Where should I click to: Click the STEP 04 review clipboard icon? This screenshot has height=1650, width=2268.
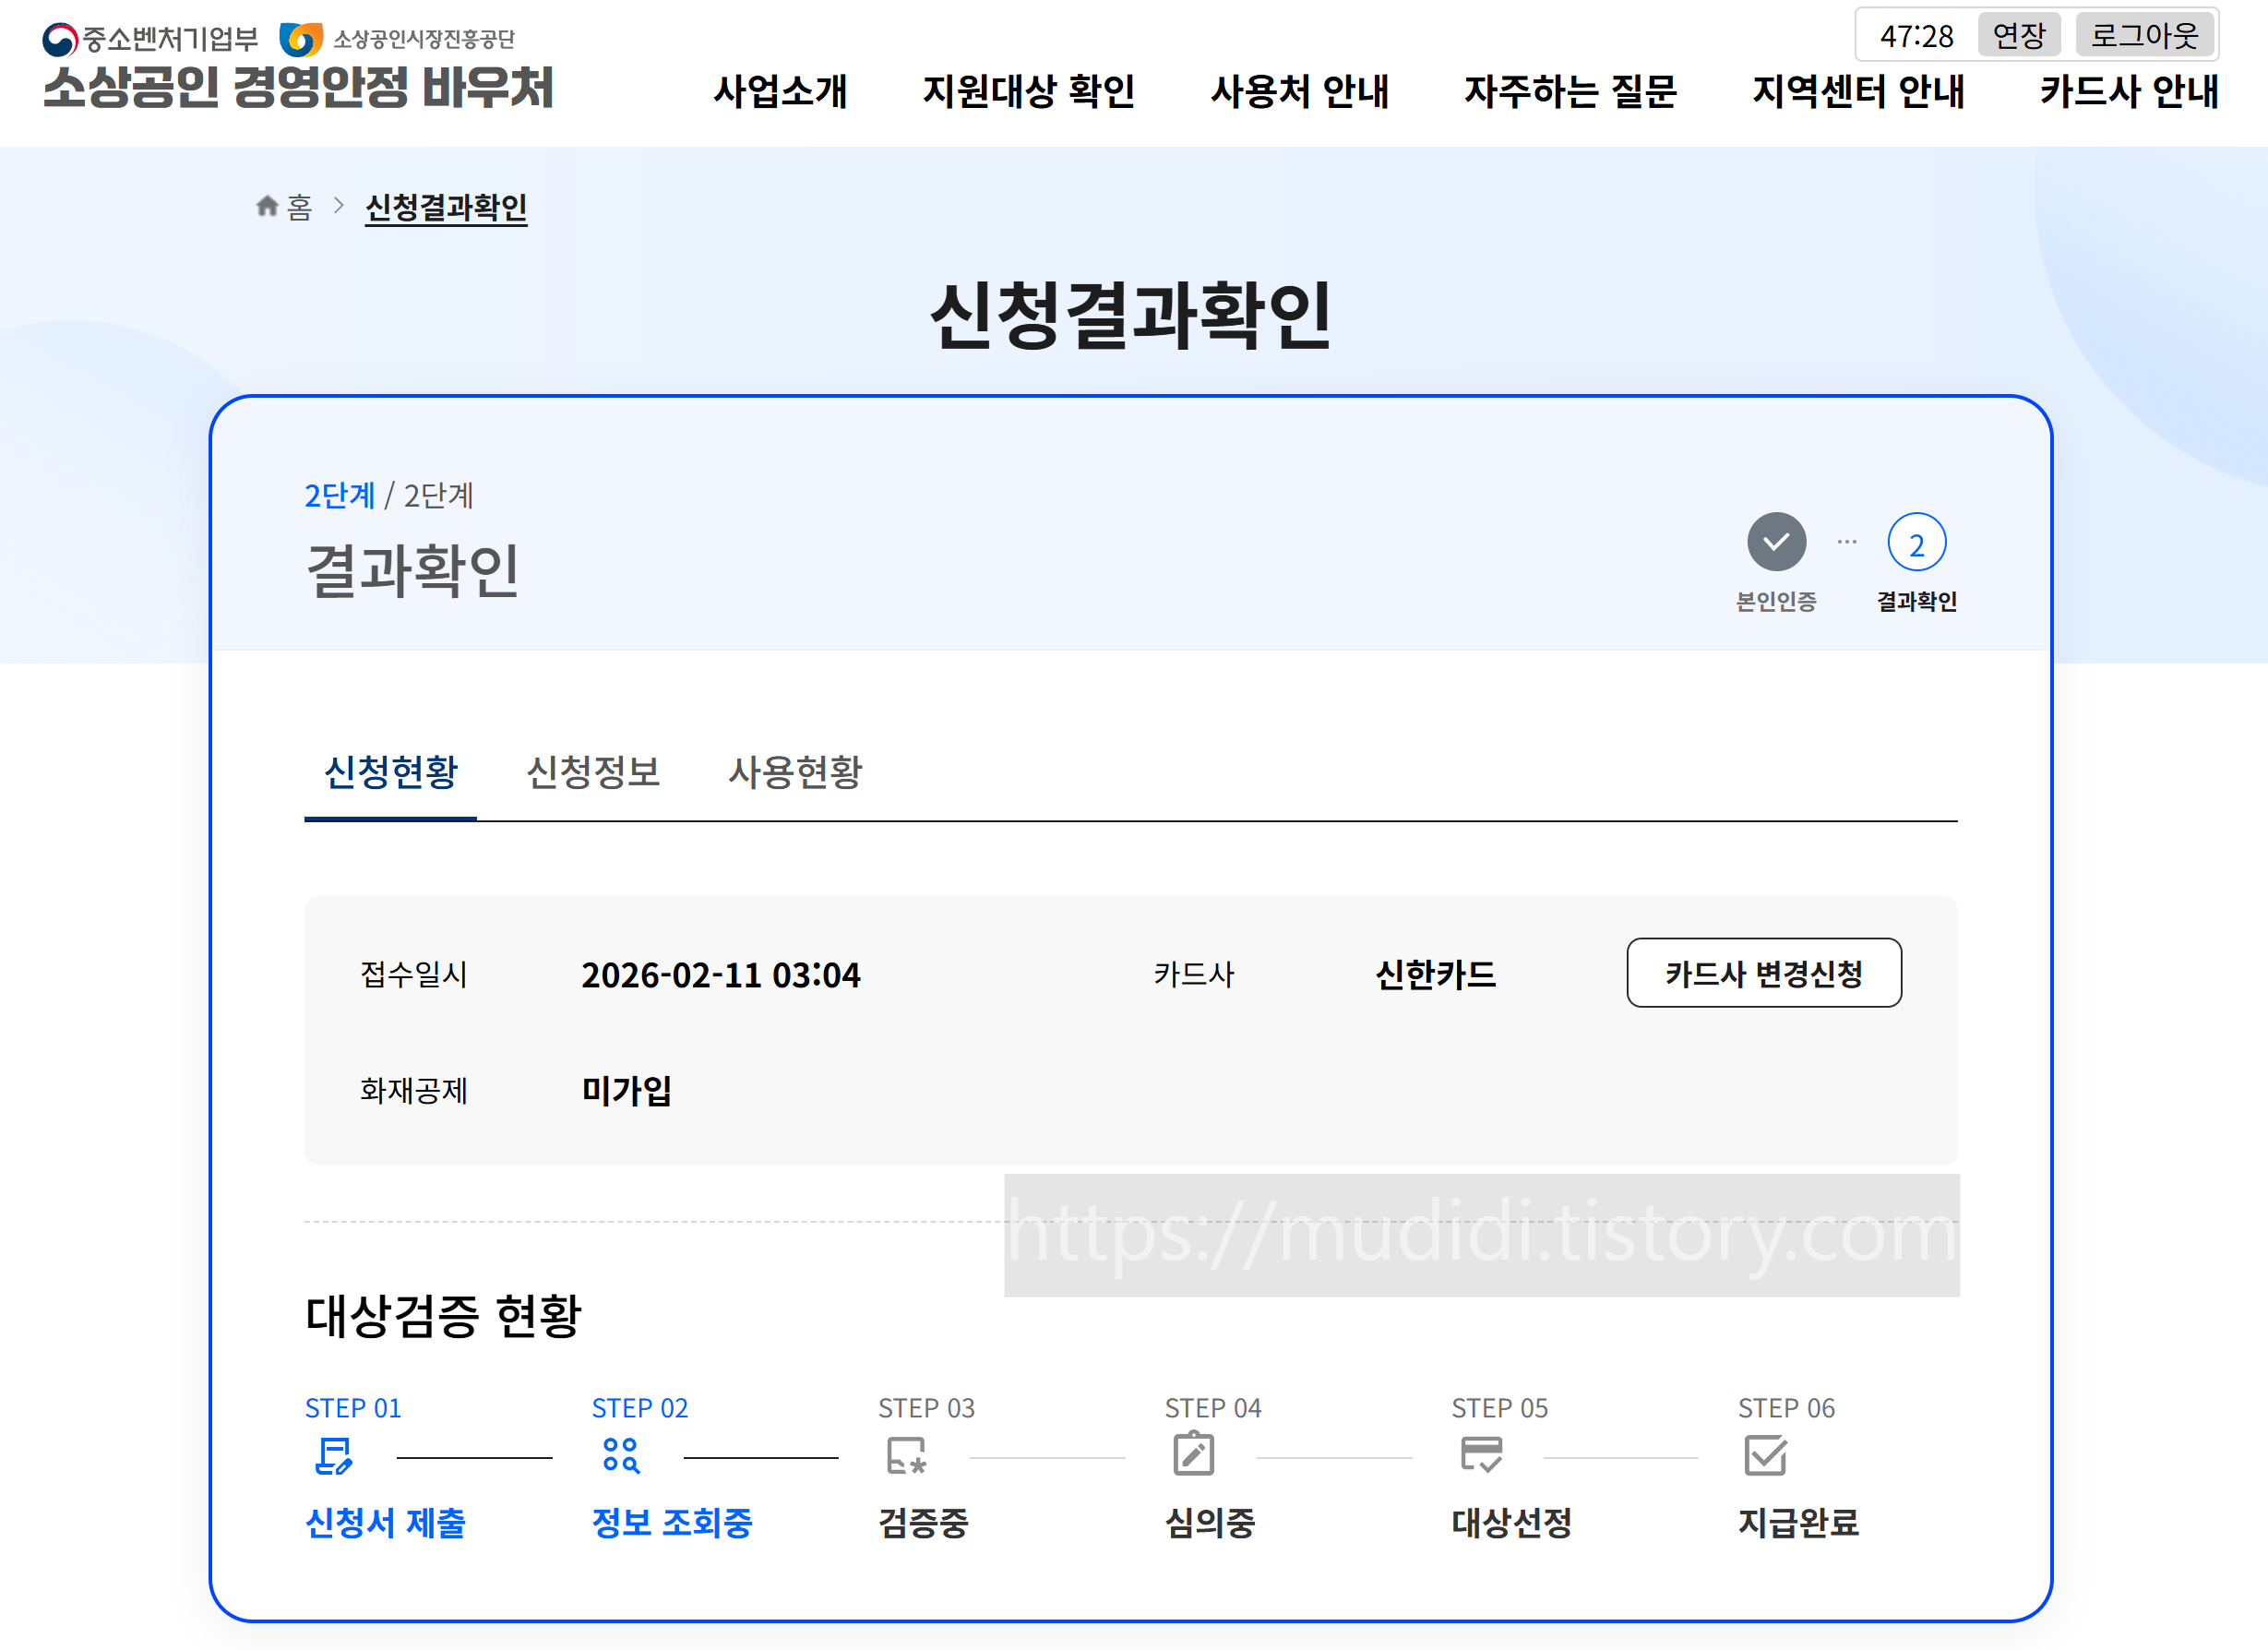point(1193,1456)
